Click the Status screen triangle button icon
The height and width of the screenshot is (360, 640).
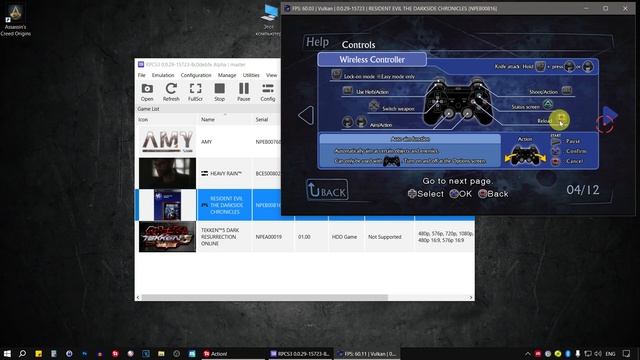click(548, 104)
